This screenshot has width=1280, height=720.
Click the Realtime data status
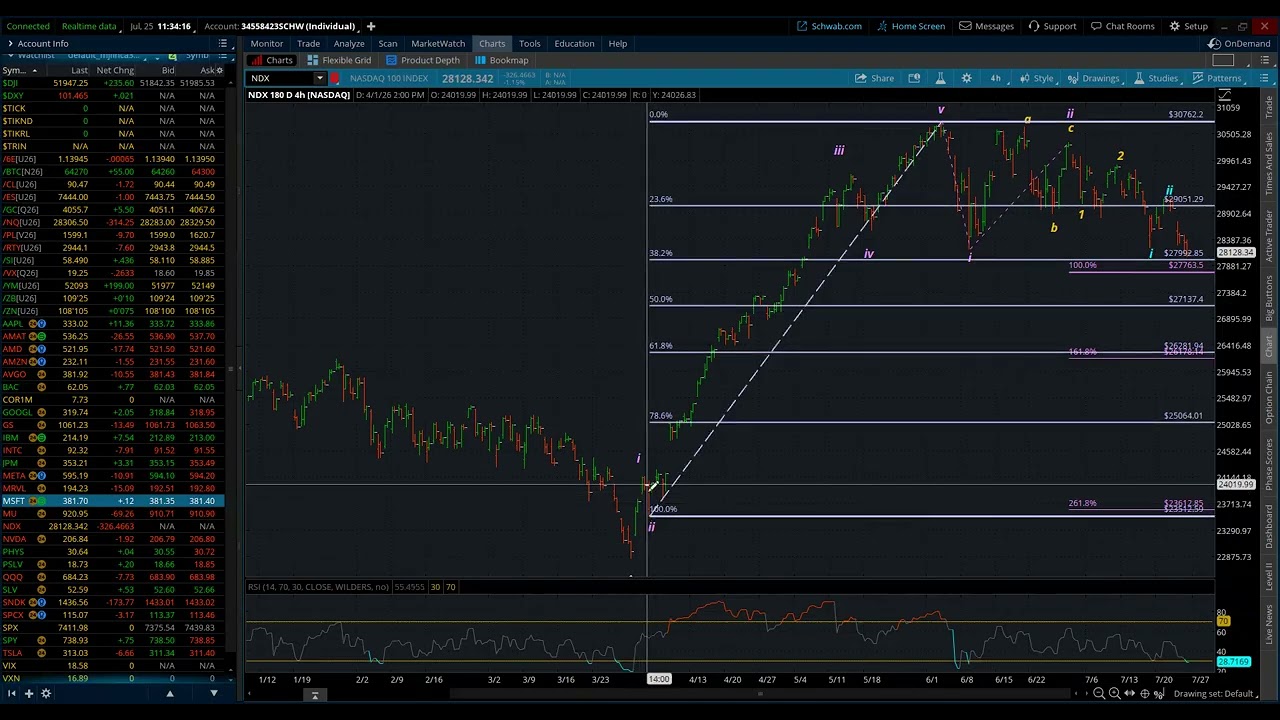pos(89,26)
